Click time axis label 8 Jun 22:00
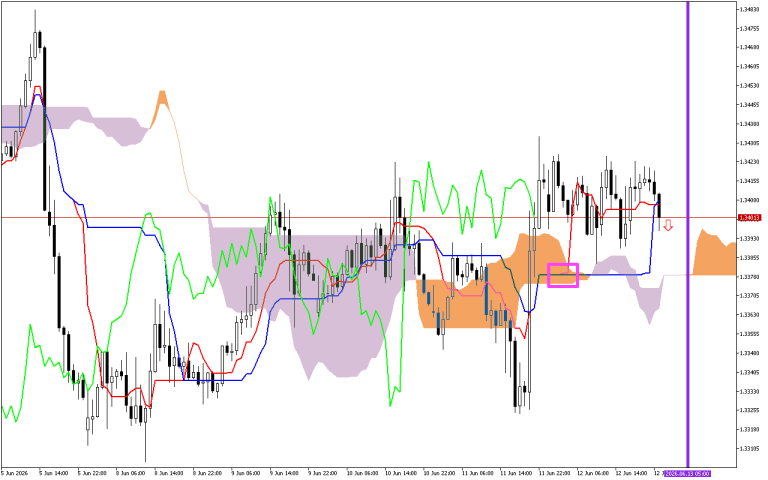 [x=207, y=474]
